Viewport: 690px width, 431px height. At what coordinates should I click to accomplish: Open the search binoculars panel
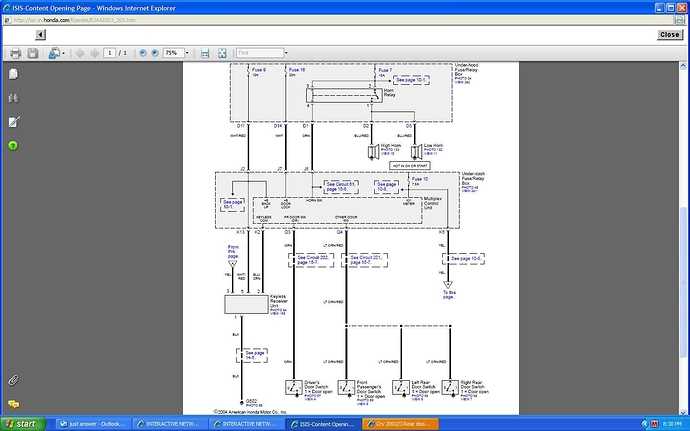click(13, 98)
